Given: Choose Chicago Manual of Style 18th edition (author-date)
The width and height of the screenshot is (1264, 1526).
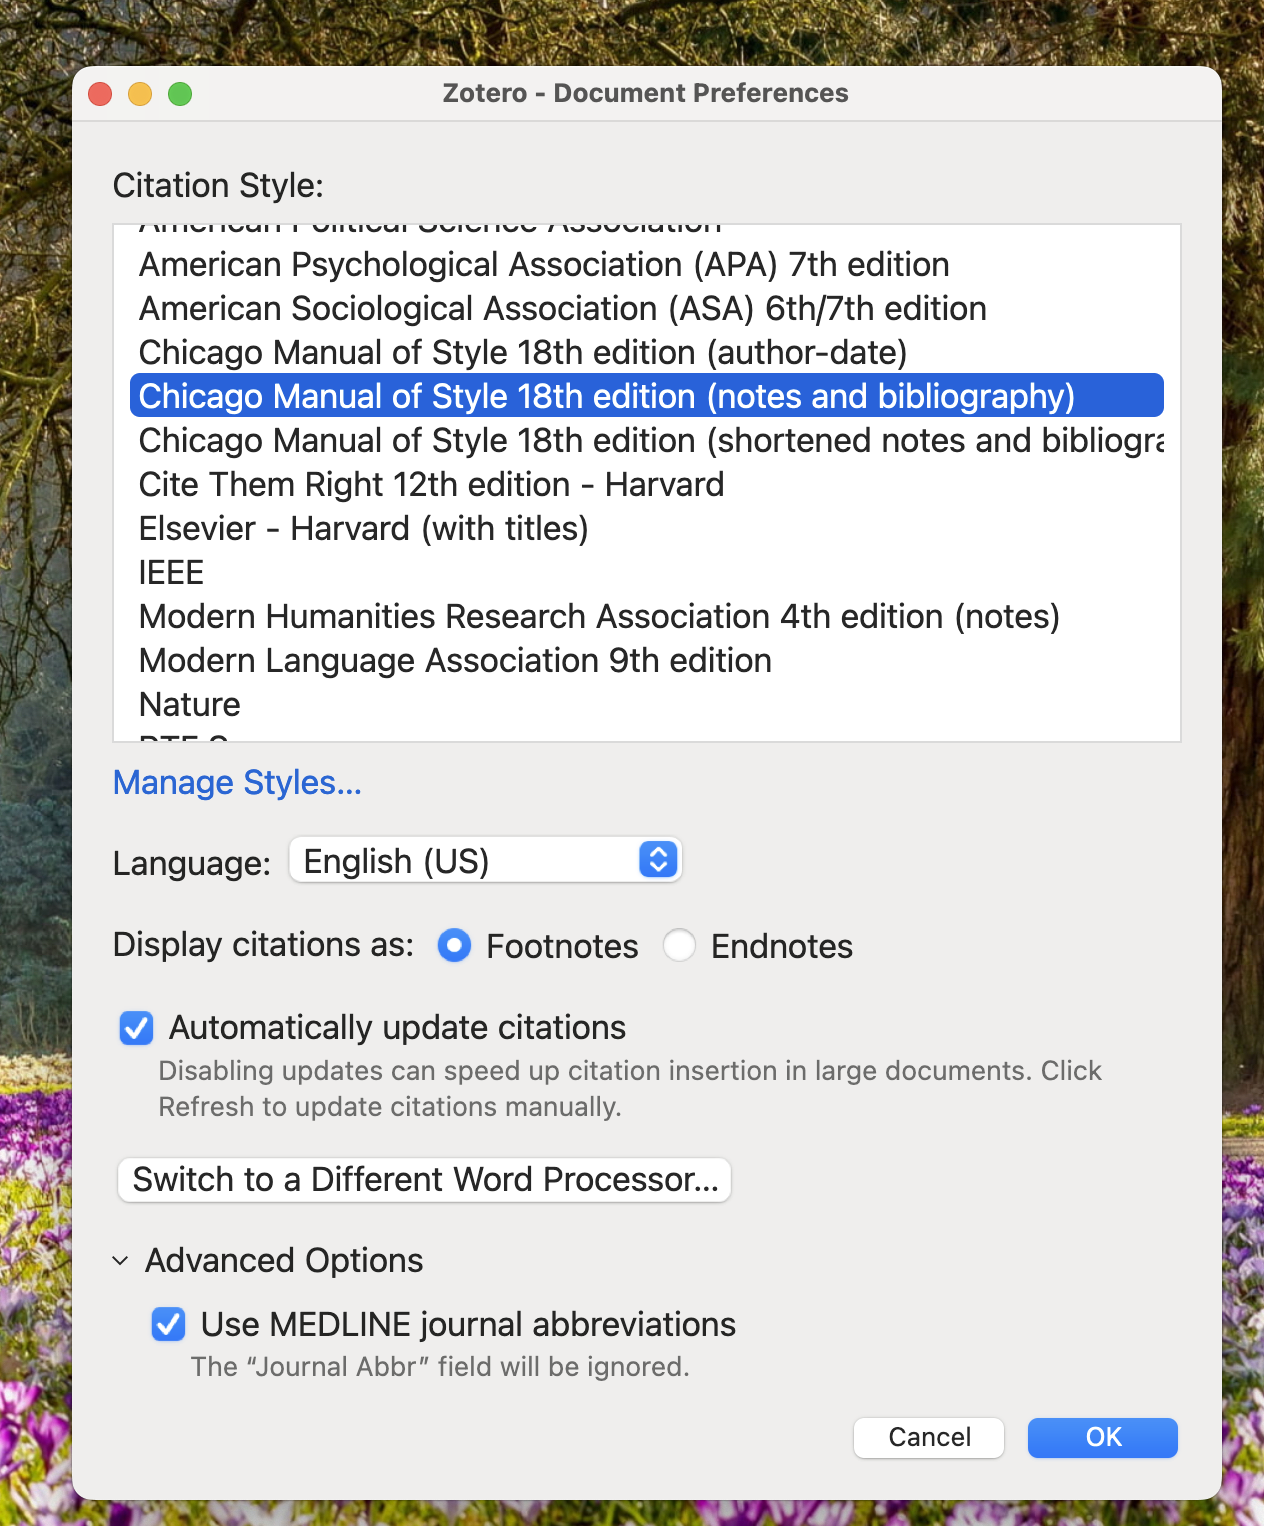Looking at the screenshot, I should [x=647, y=353].
